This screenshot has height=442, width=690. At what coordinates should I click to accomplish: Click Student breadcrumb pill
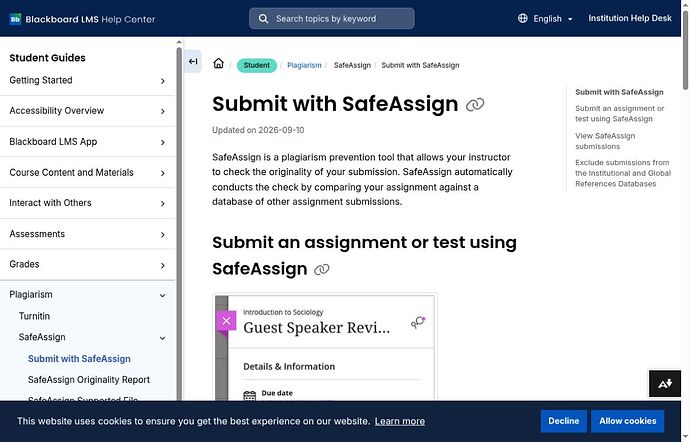[257, 65]
